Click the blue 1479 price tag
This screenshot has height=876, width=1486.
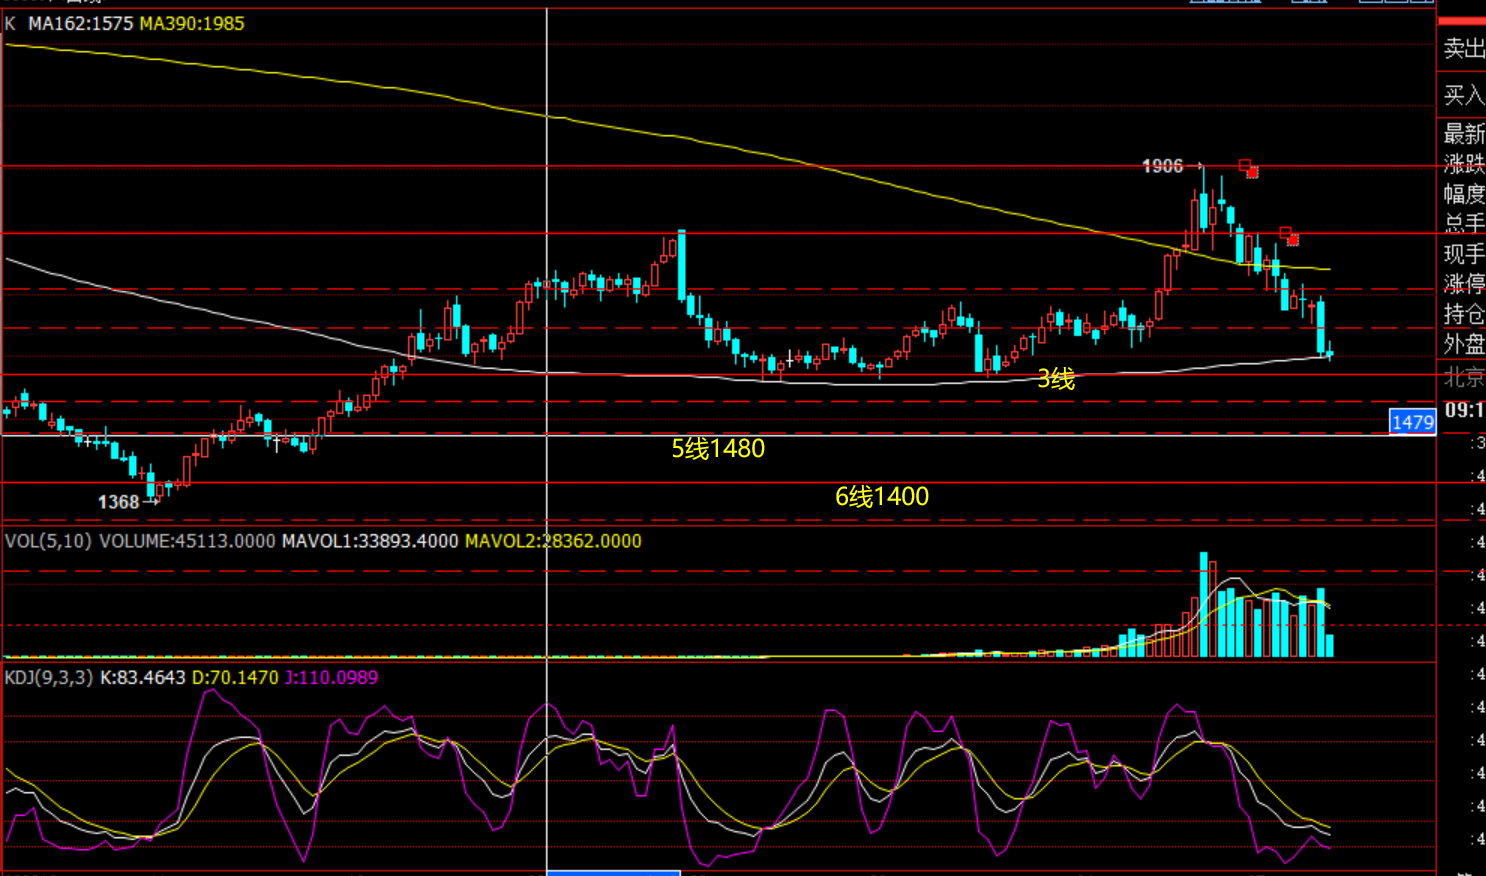click(1412, 422)
